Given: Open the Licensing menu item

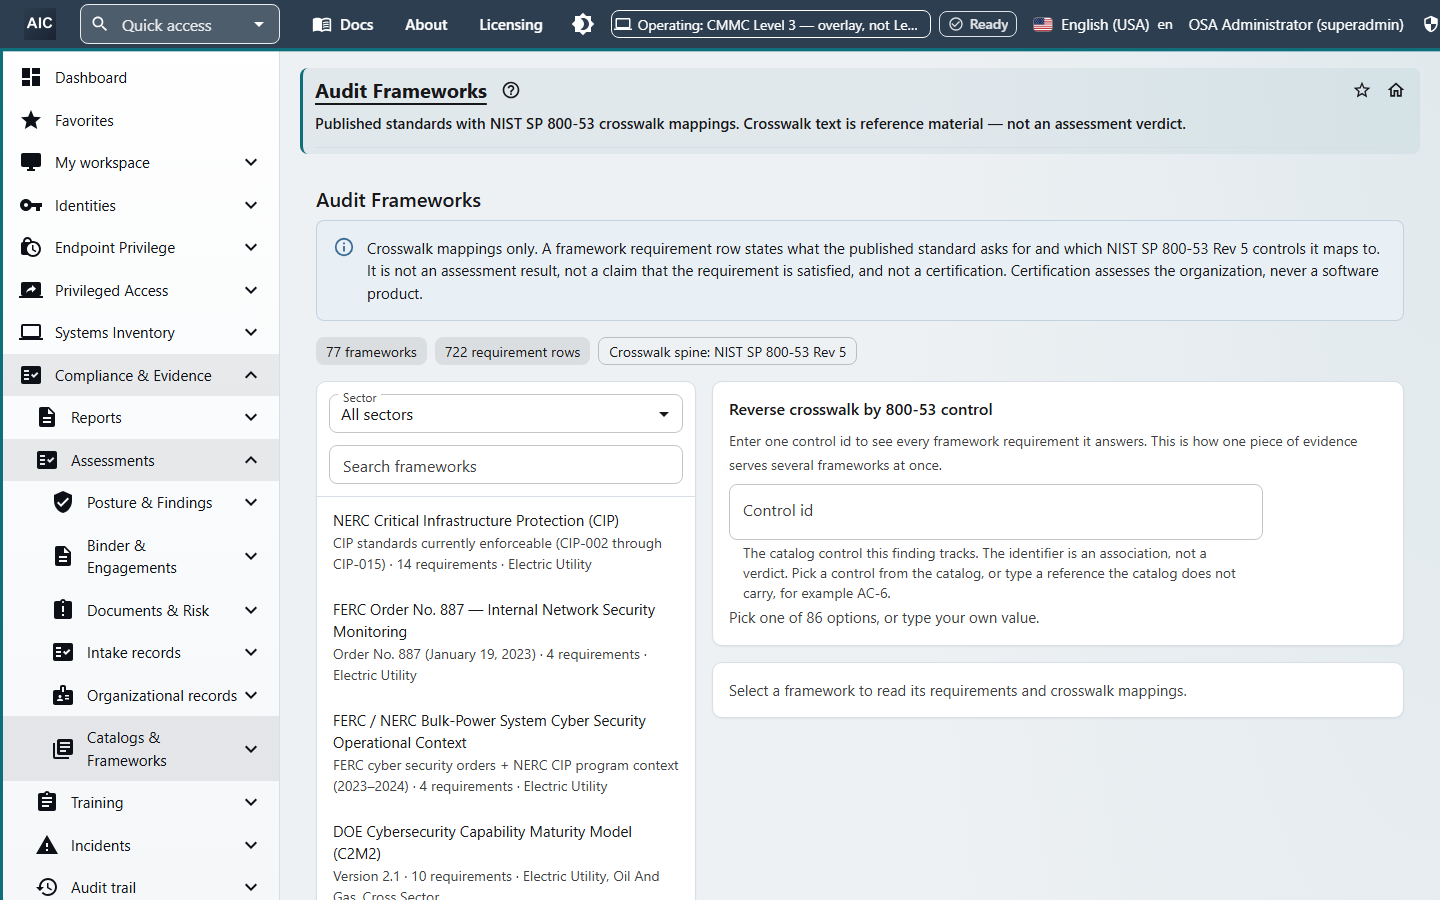Looking at the screenshot, I should (511, 24).
